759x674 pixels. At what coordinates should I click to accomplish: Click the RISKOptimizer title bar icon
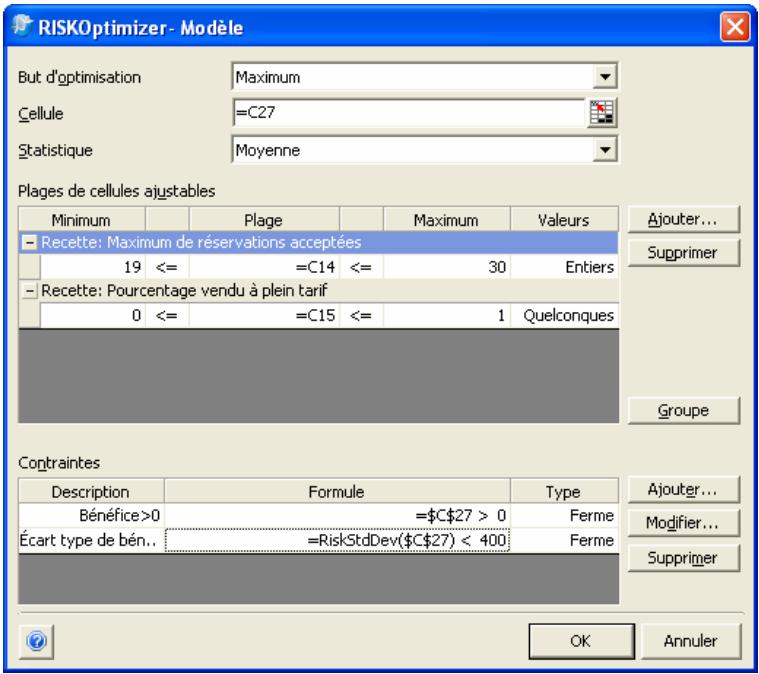pyautogui.click(x=21, y=26)
